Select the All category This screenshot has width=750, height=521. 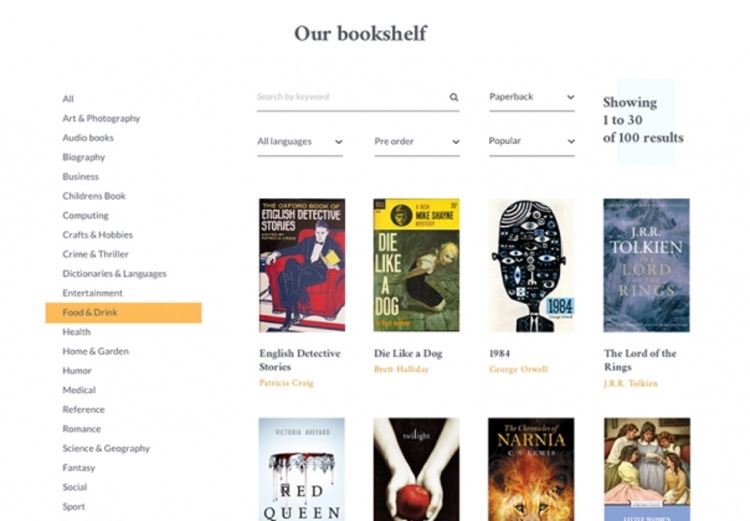coord(68,99)
